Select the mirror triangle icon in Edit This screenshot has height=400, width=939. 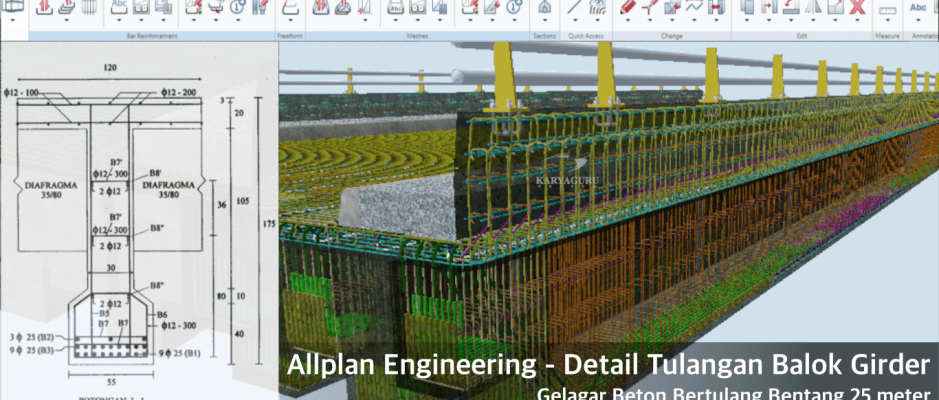tap(814, 7)
